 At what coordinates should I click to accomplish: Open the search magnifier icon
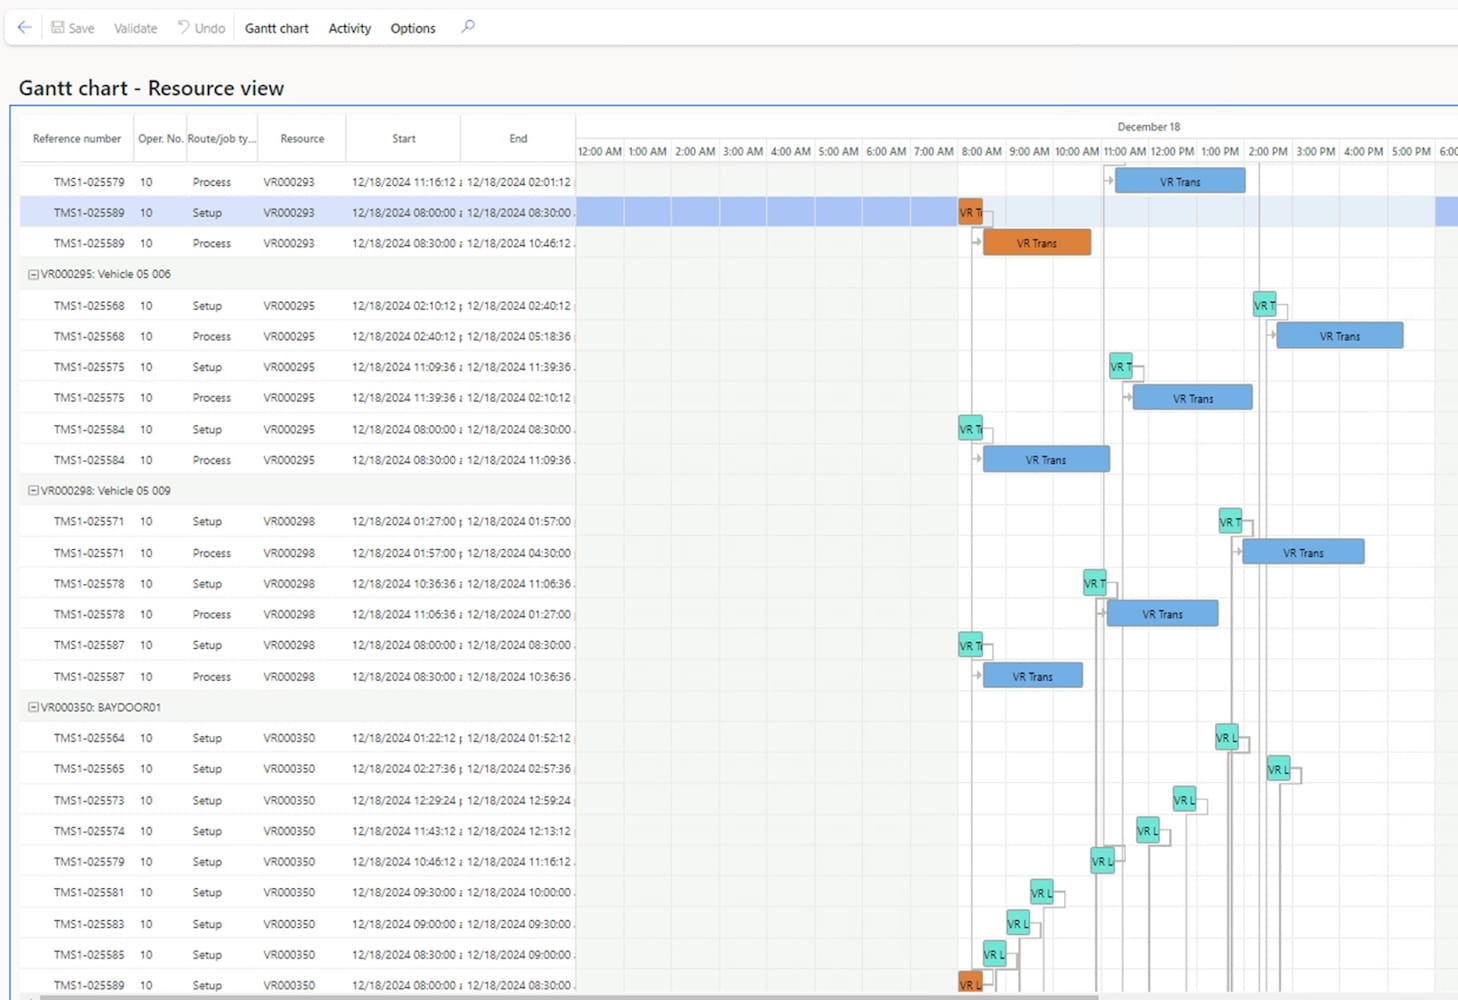pos(467,27)
